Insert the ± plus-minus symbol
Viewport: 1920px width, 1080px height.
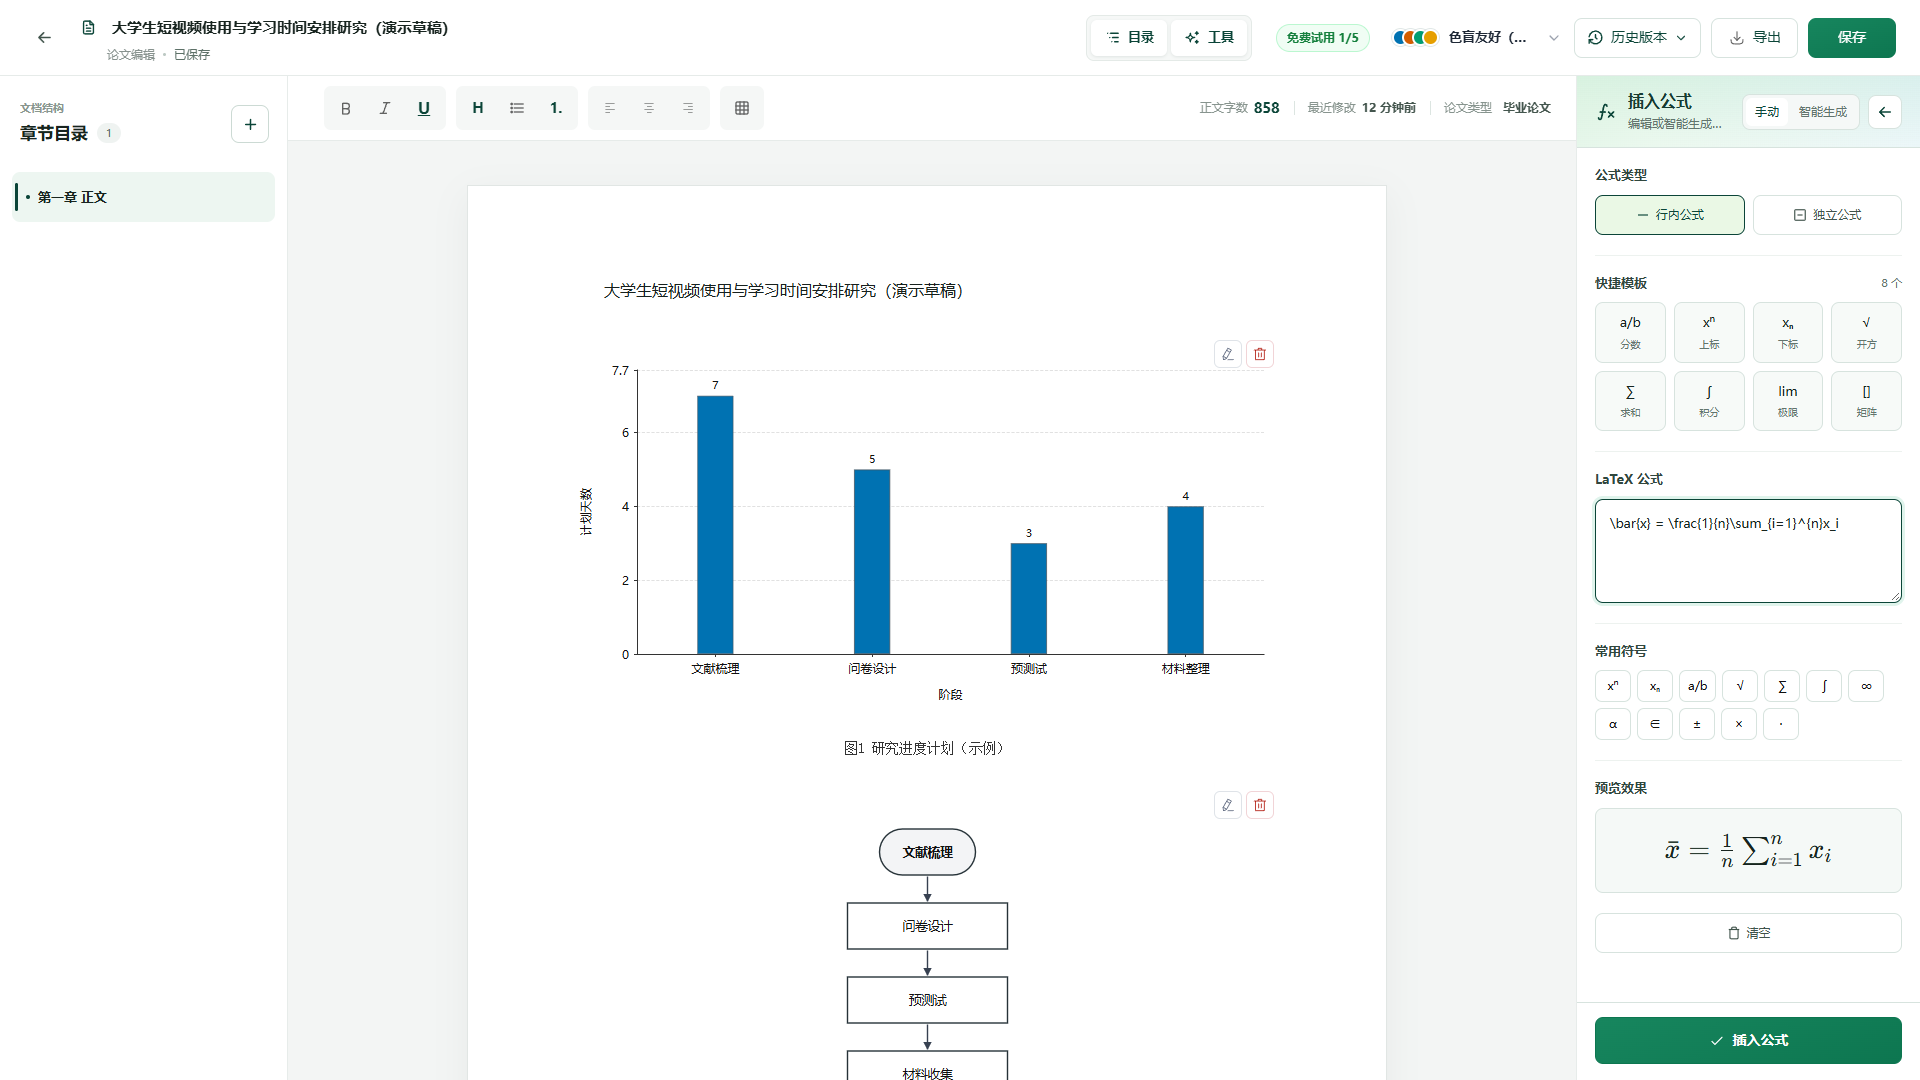1697,724
